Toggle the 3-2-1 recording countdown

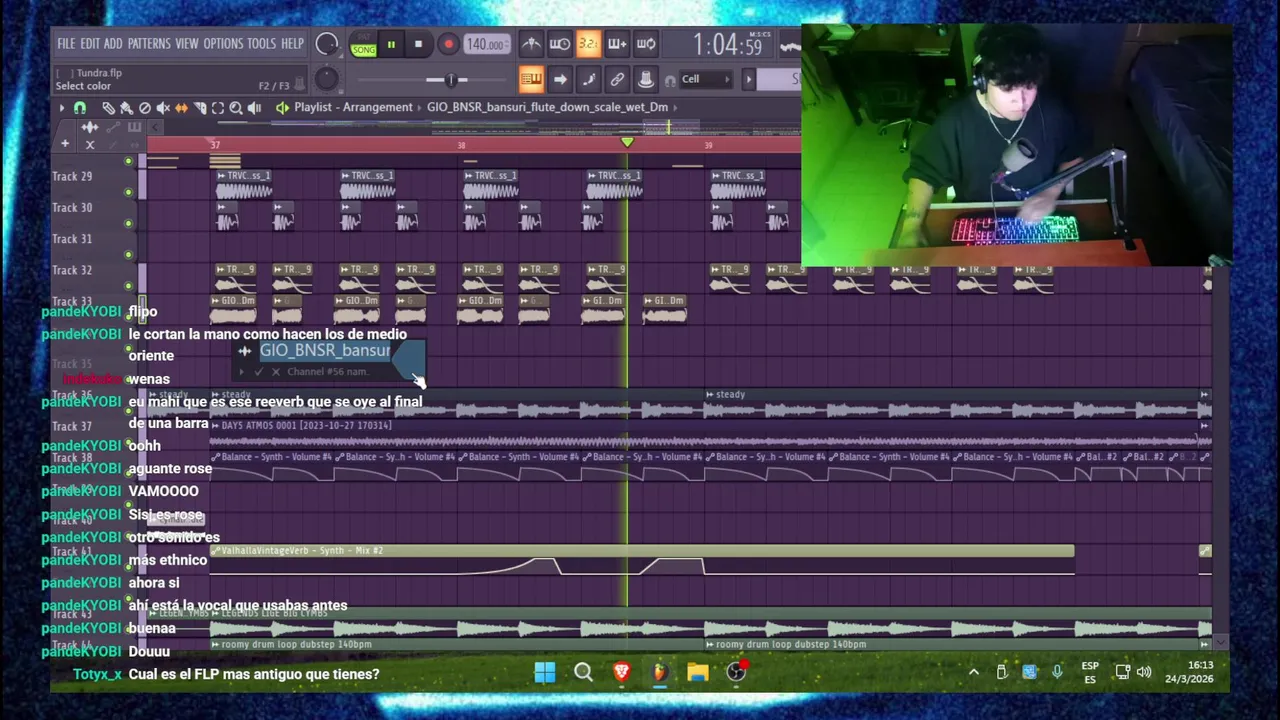588,44
